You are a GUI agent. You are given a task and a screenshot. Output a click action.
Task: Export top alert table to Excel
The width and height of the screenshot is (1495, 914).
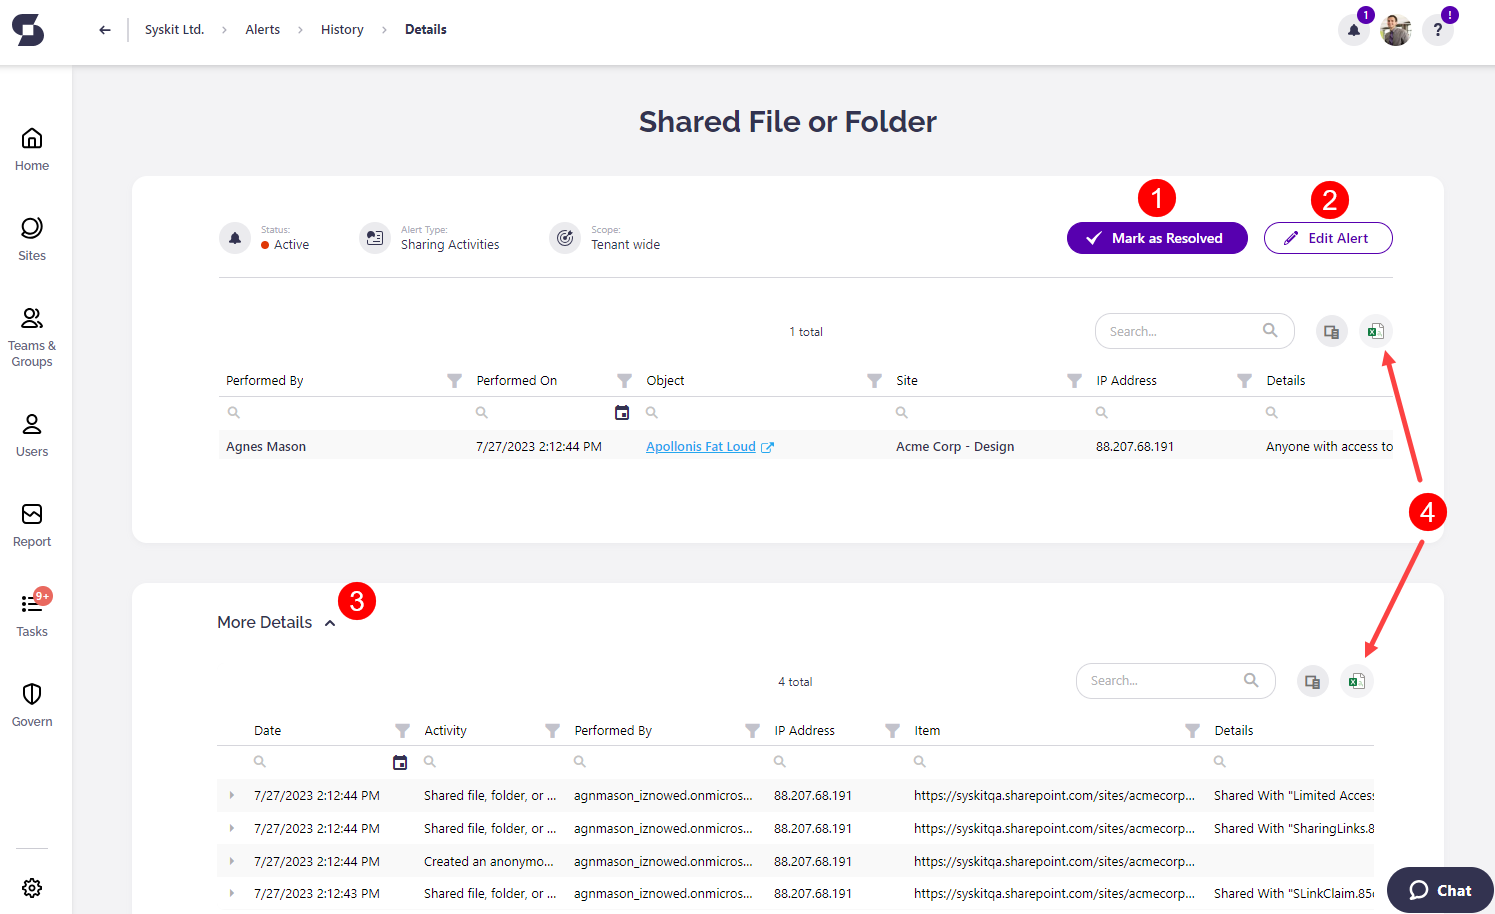pos(1376,331)
